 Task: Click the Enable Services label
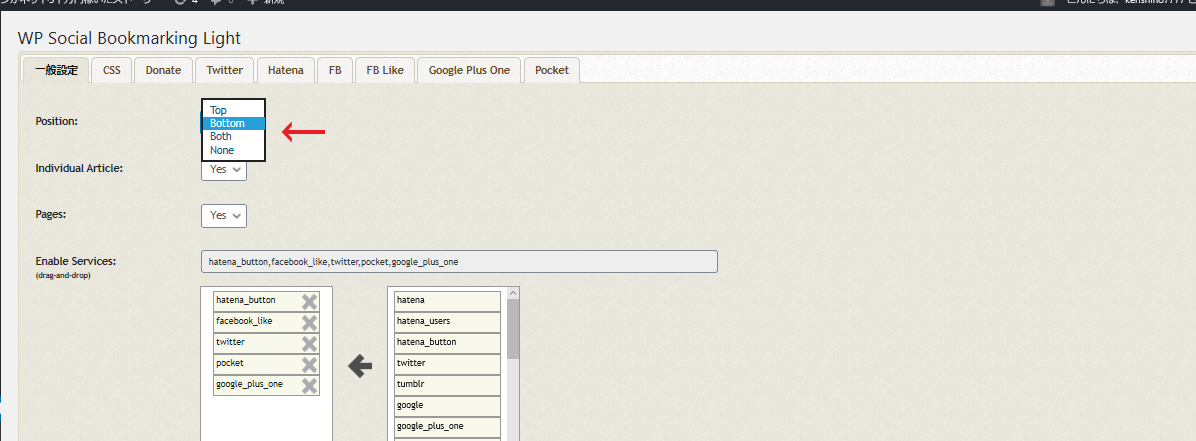76,261
